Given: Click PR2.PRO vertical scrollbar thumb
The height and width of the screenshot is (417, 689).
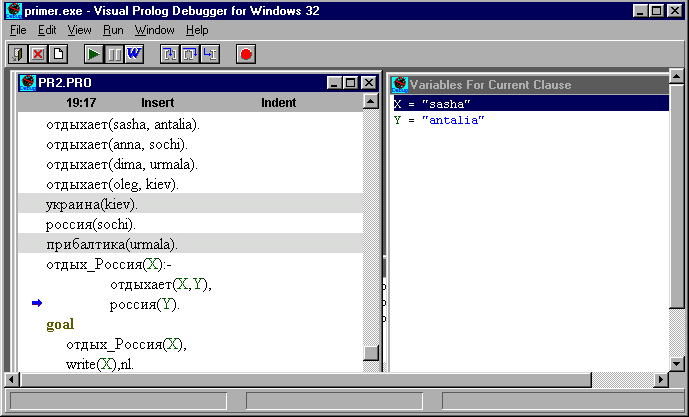Looking at the screenshot, I should [371, 353].
